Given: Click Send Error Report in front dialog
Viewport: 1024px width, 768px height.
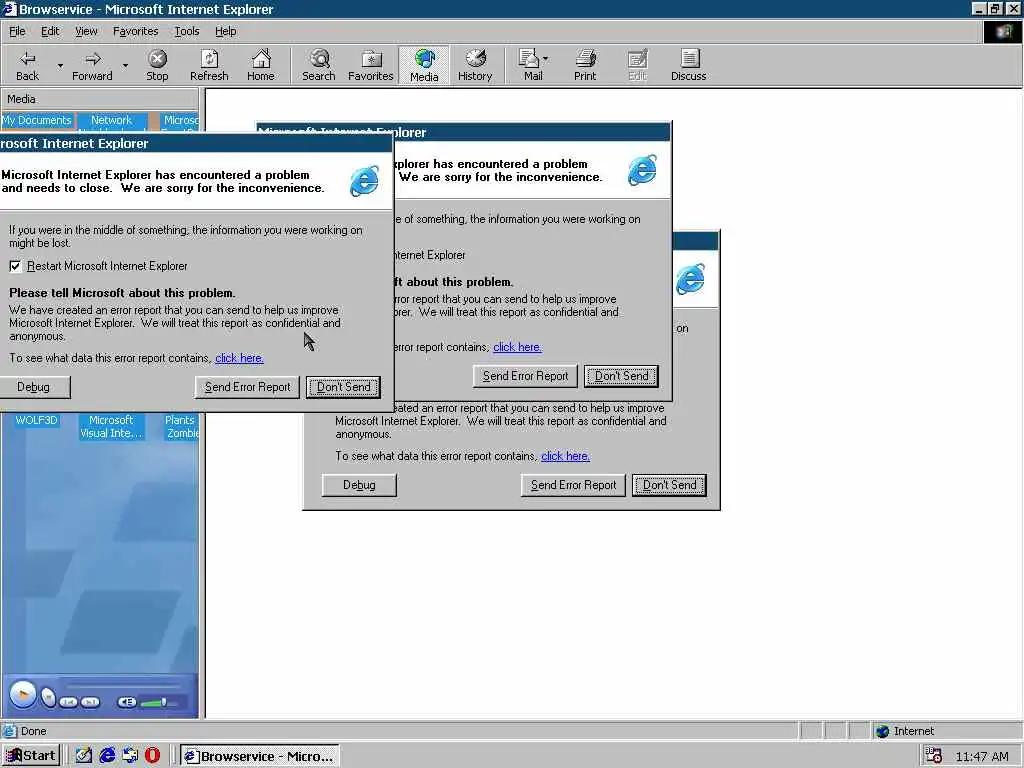Looking at the screenshot, I should point(247,387).
